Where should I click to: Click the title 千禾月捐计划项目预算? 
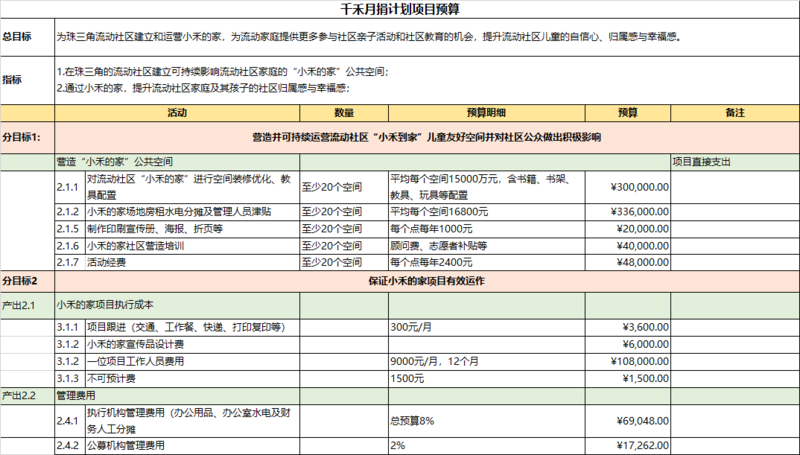pyautogui.click(x=401, y=9)
